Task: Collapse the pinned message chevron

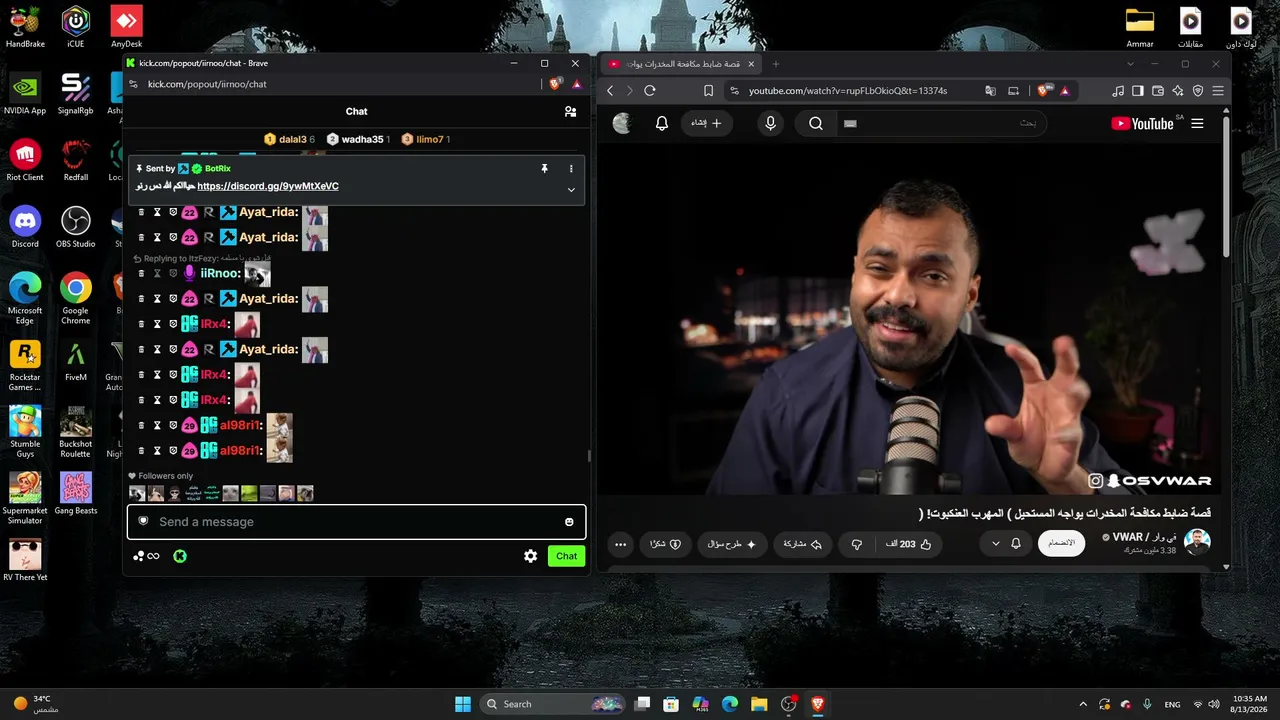Action: pos(571,190)
